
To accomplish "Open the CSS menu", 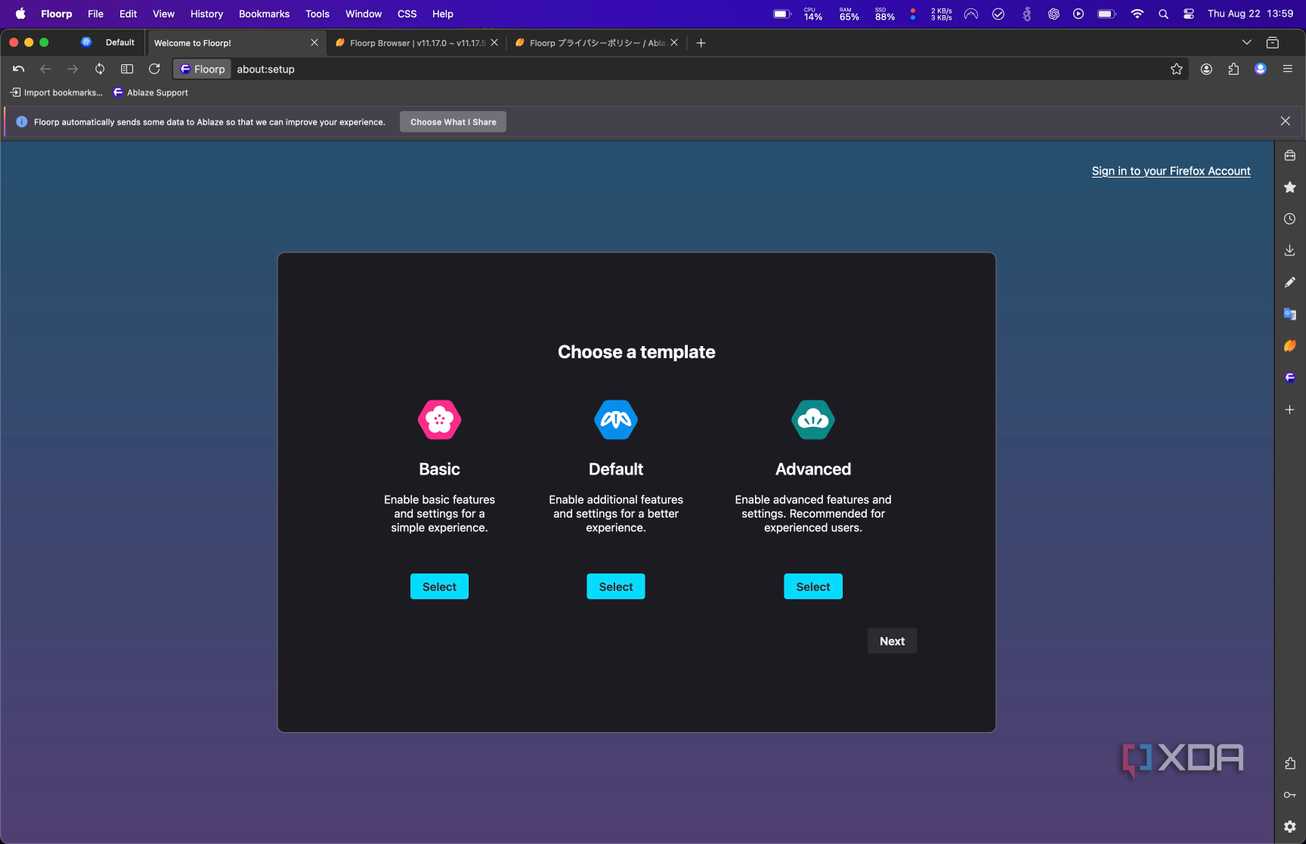I will pyautogui.click(x=407, y=14).
